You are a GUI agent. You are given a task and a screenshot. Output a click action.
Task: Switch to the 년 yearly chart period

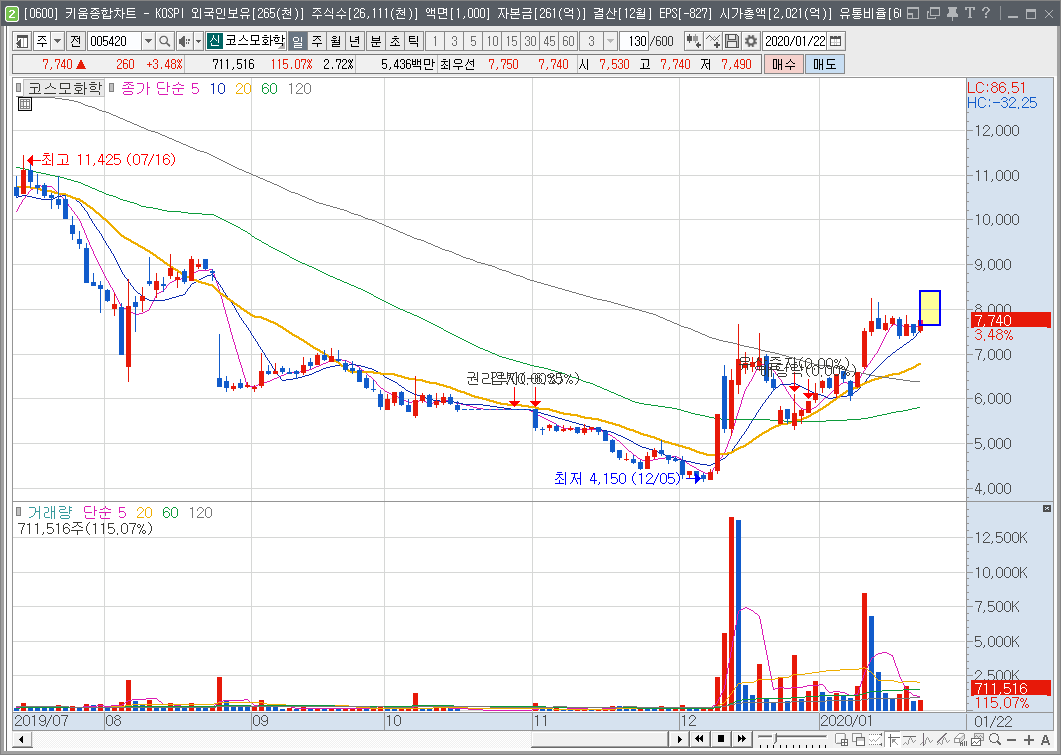355,41
